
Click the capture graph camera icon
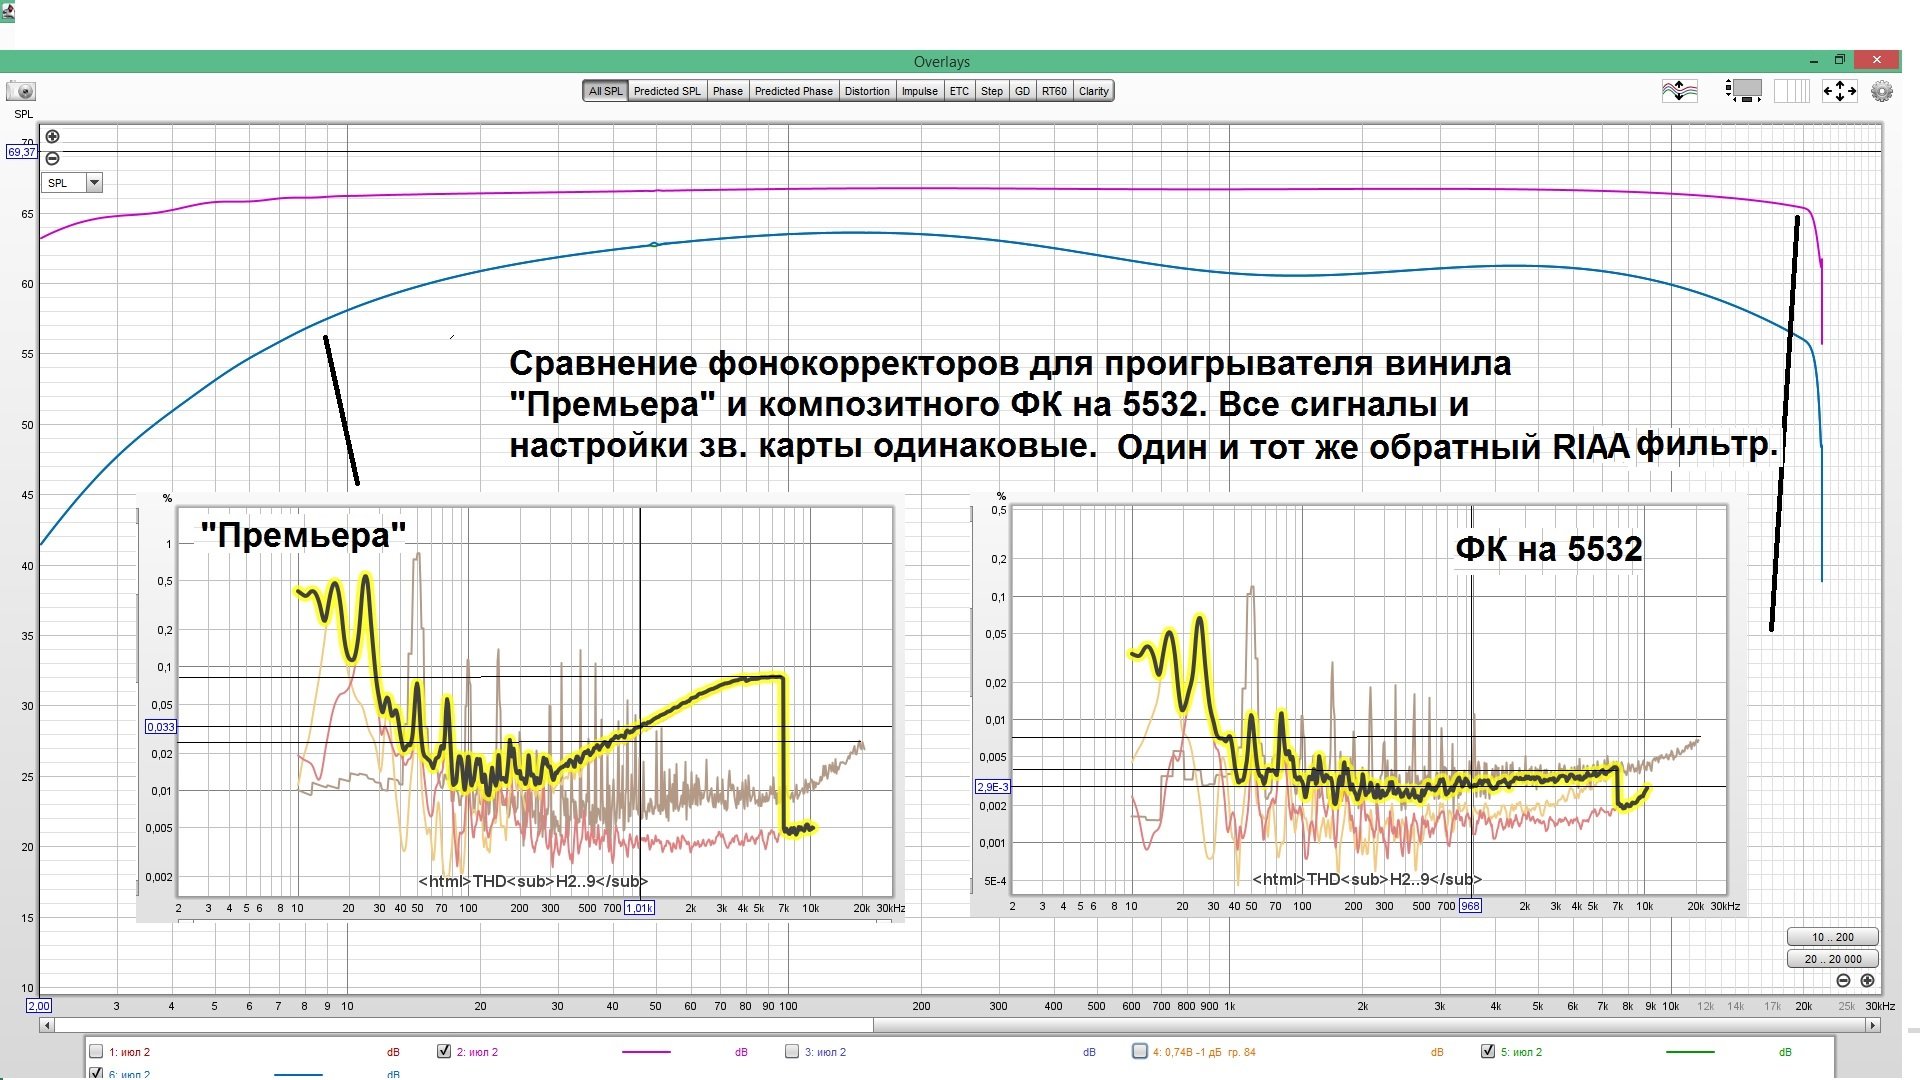tap(22, 91)
